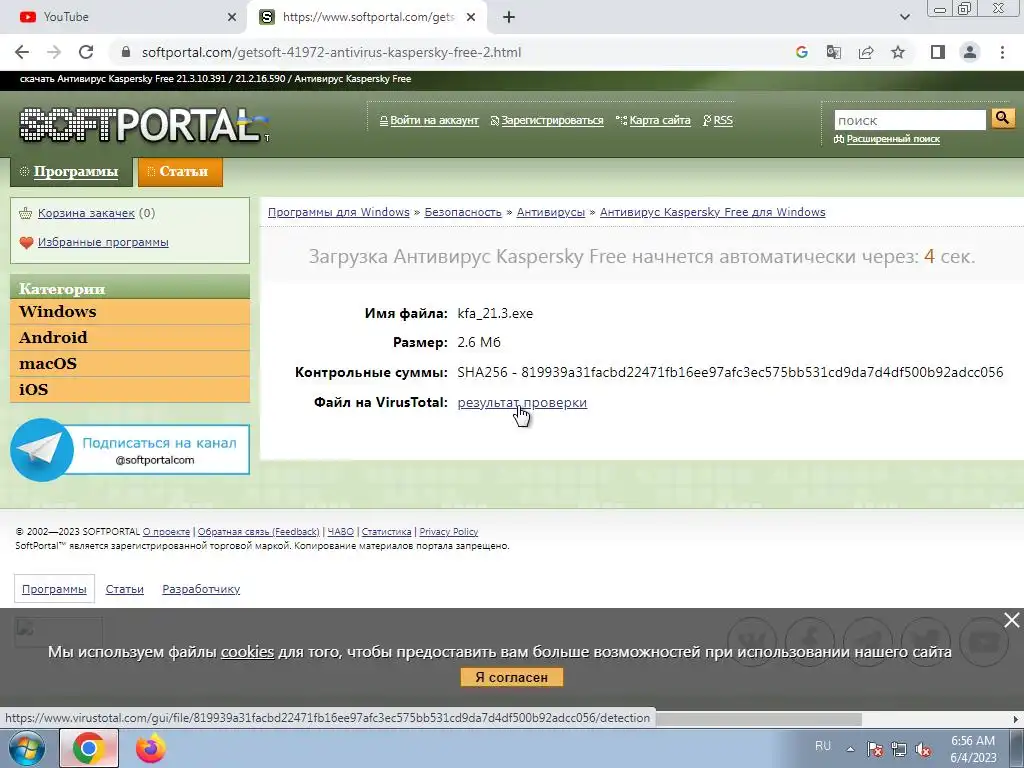Image resolution: width=1024 pixels, height=768 pixels.
Task: Open Избранные программы link
Action: point(103,242)
